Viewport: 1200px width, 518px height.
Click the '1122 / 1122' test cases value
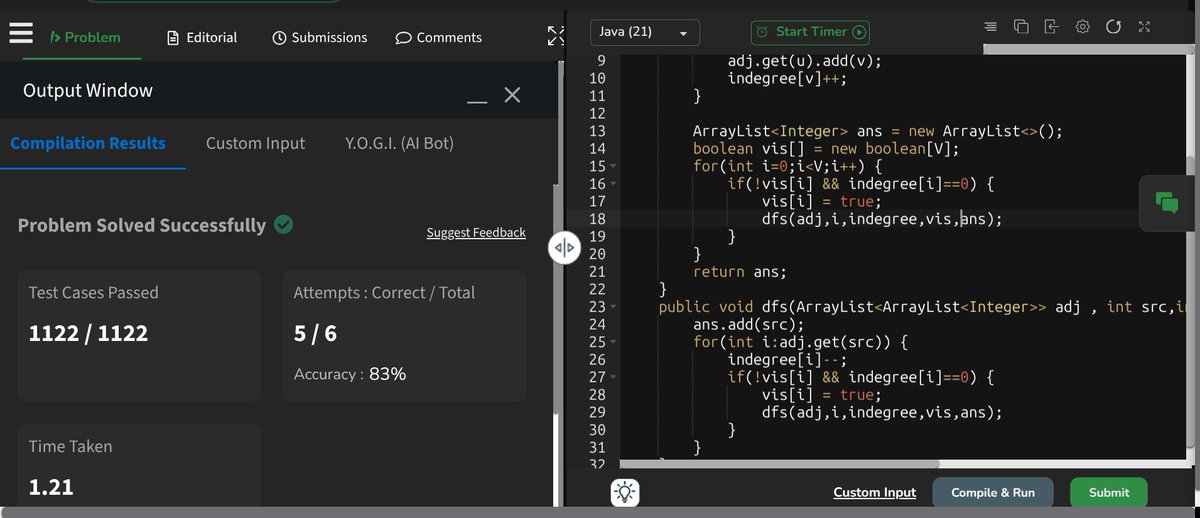[88, 334]
